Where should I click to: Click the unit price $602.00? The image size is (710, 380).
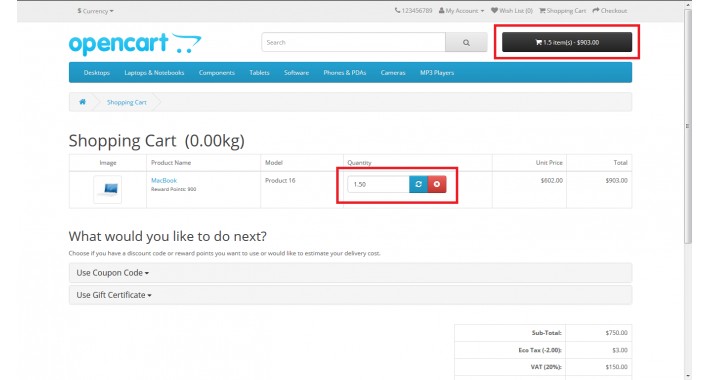click(x=552, y=180)
